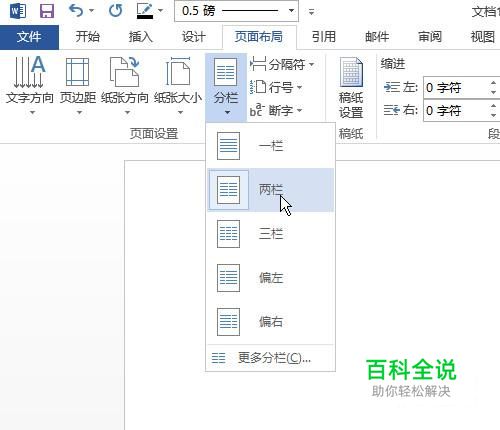Open the undo history dropdown arrow
This screenshot has height=430, width=500.
[91, 11]
